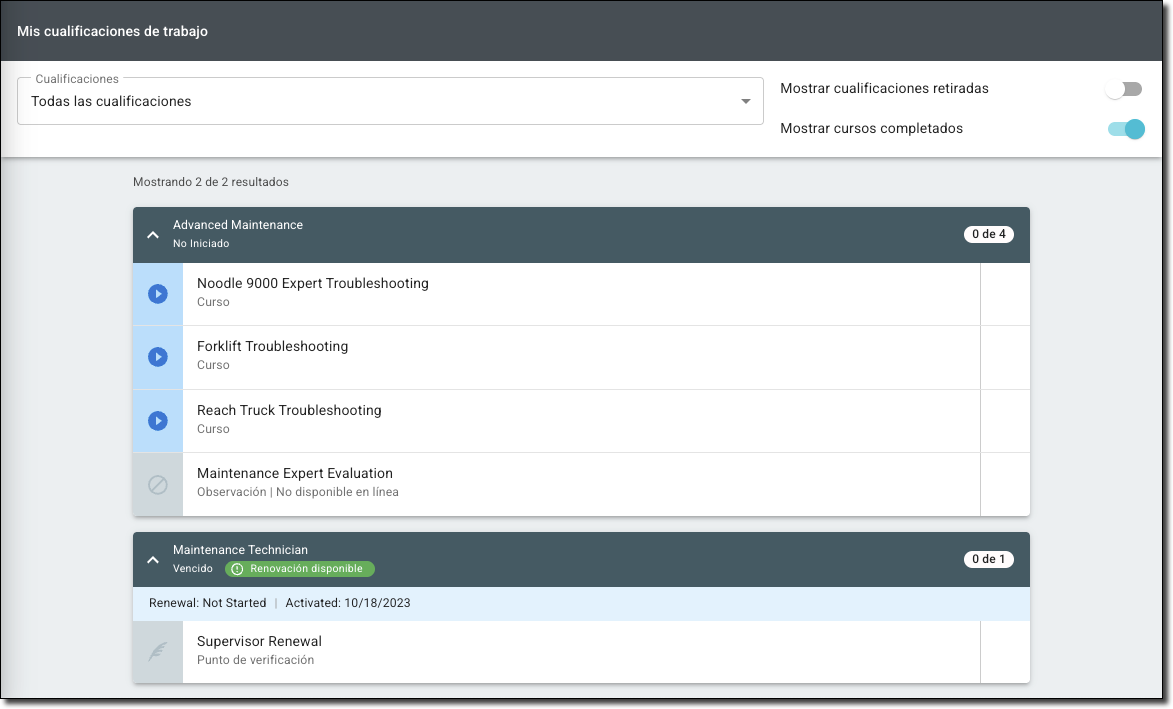Screen dimensions: 1173x709
Task: Play Noodle 9000 Expert Troubleshooting course icon
Action: click(157, 294)
